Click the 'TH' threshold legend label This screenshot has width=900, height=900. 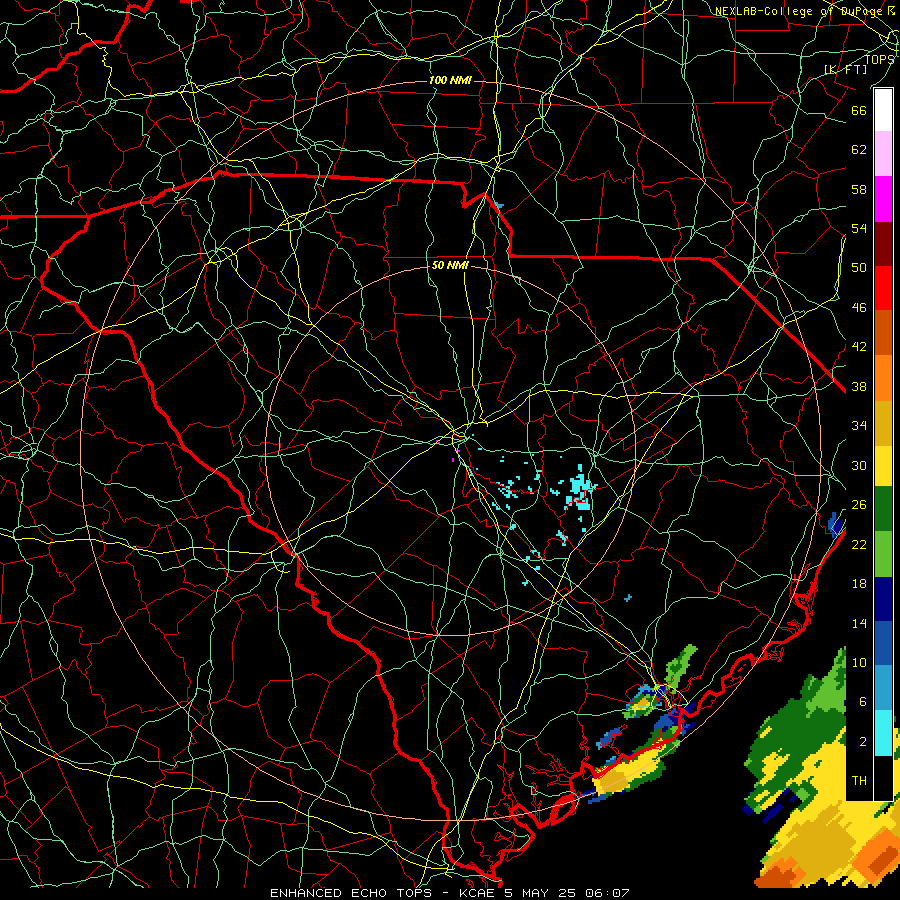point(859,781)
